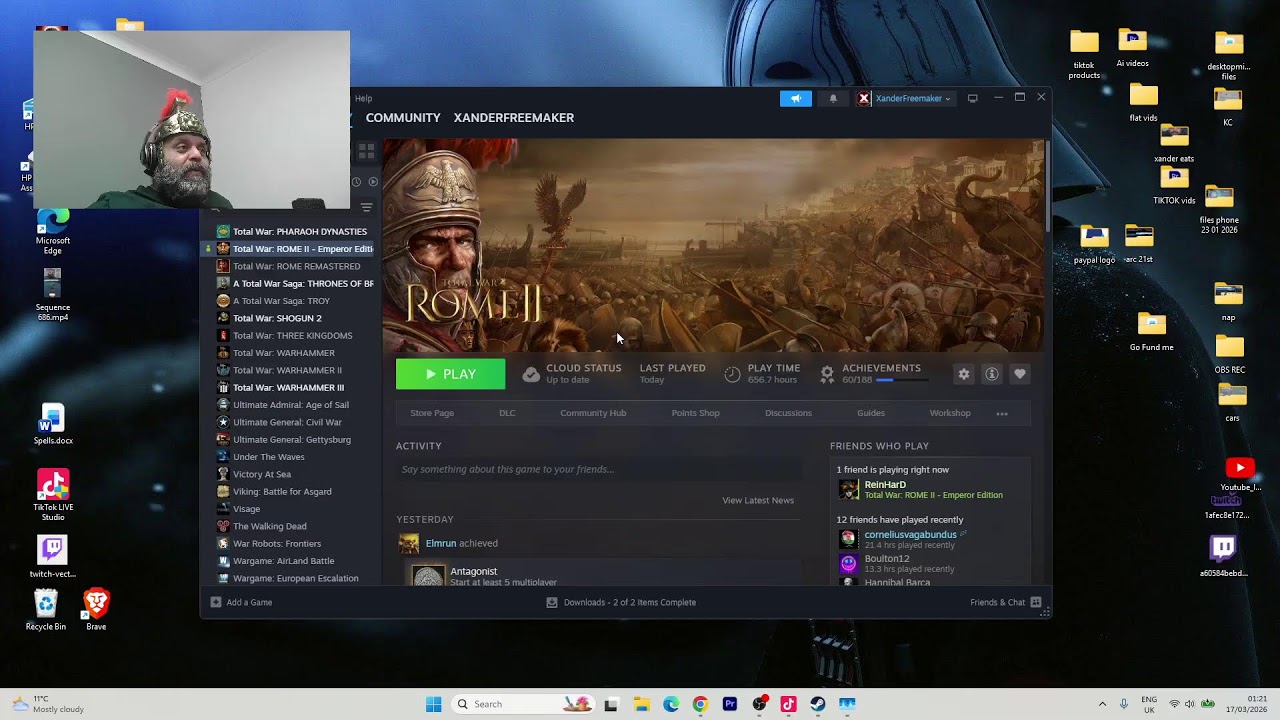Toggle ready-to-play filter icon in library
The height and width of the screenshot is (720, 1280).
373,182
